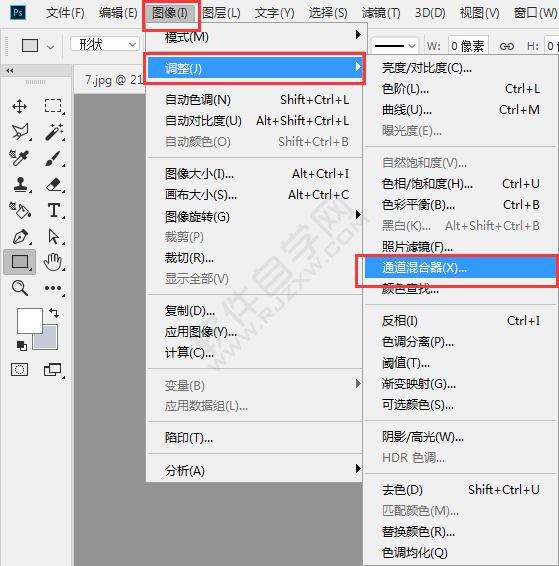Expand the 分析(A) submenu
The height and width of the screenshot is (566, 559).
point(254,470)
